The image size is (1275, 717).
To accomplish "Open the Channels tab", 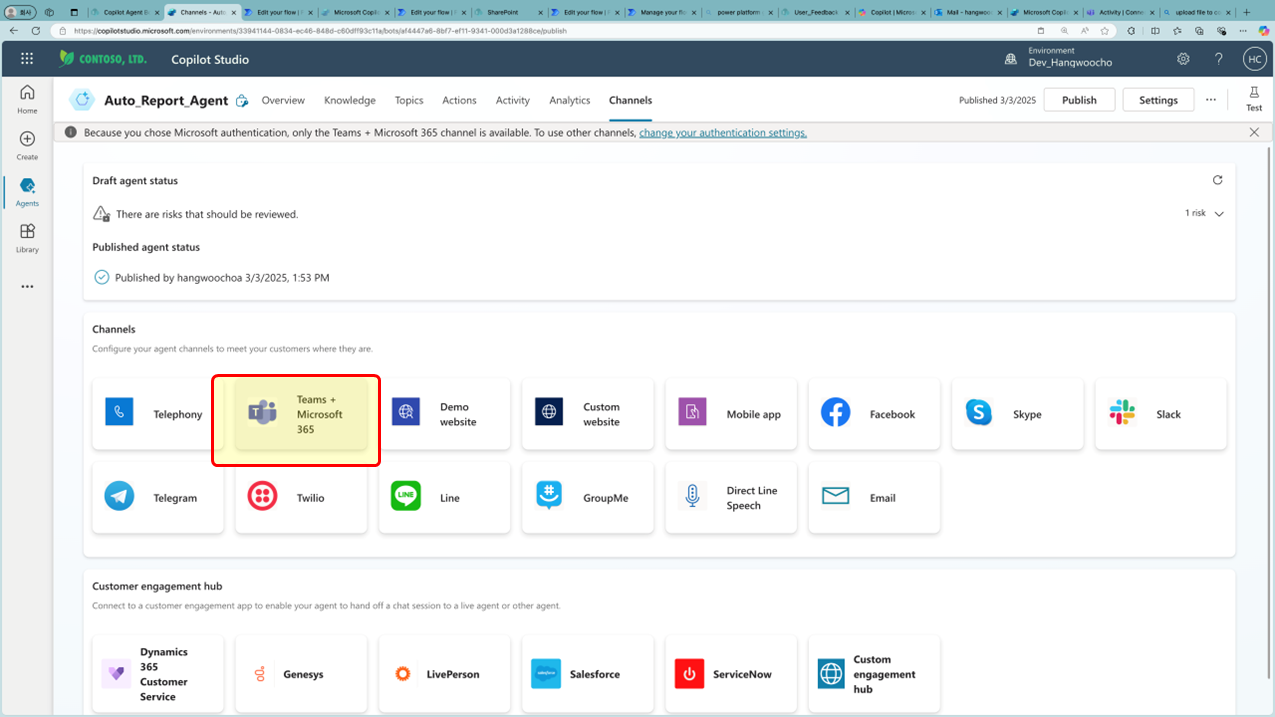I will pyautogui.click(x=631, y=100).
